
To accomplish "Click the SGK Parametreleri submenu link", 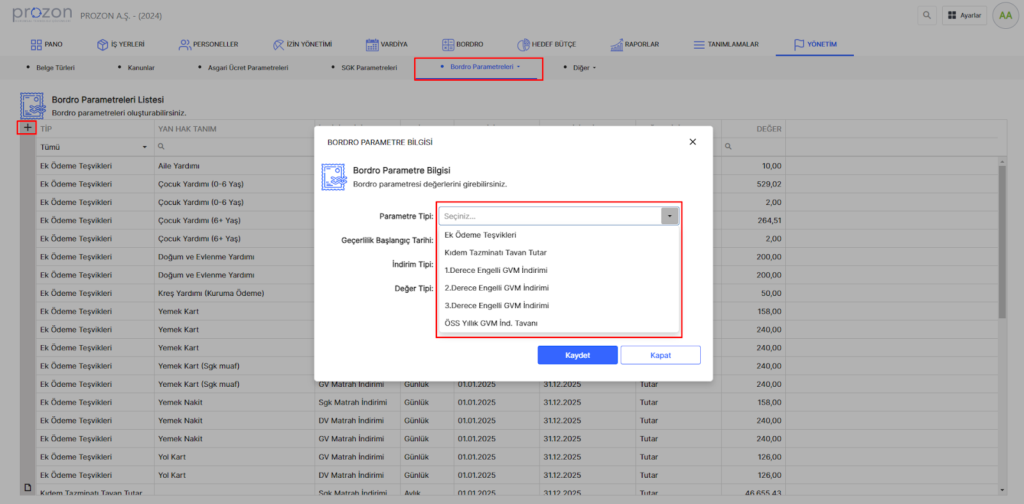I will coord(363,67).
